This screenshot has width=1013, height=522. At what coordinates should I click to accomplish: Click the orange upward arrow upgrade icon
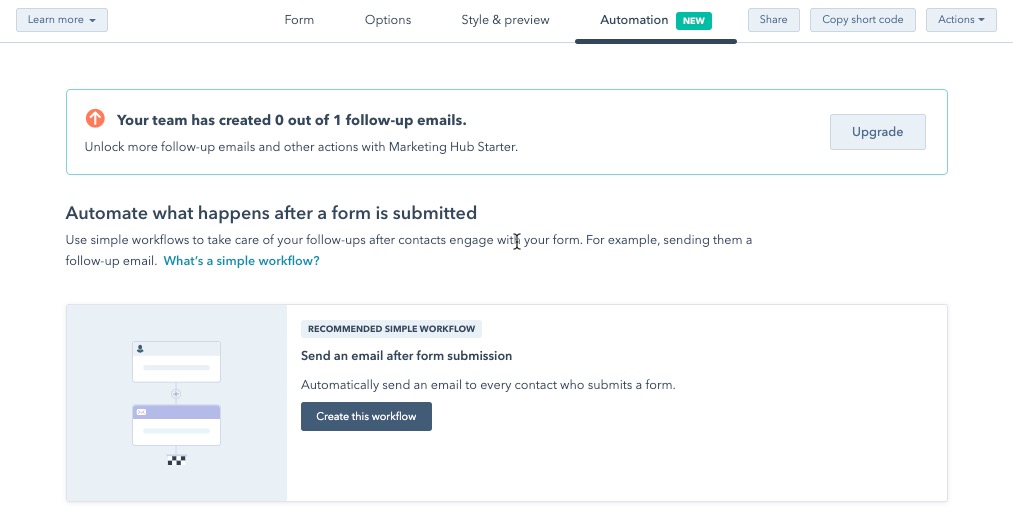pos(95,119)
